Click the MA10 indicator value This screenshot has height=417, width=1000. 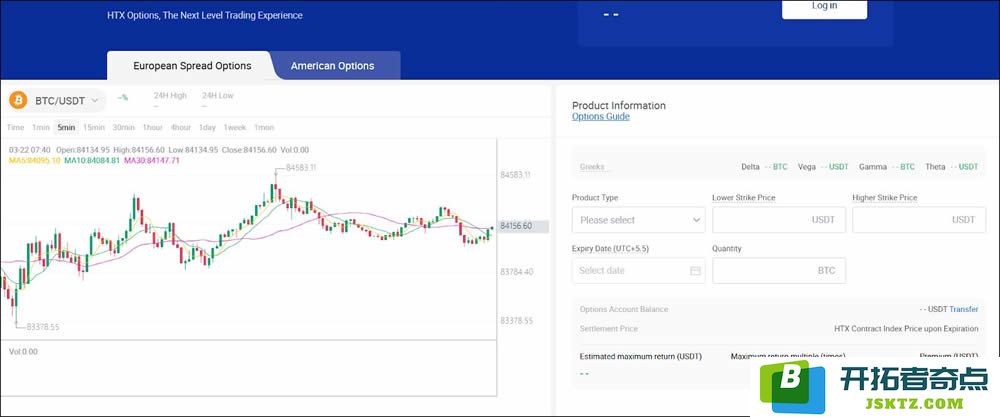92,161
